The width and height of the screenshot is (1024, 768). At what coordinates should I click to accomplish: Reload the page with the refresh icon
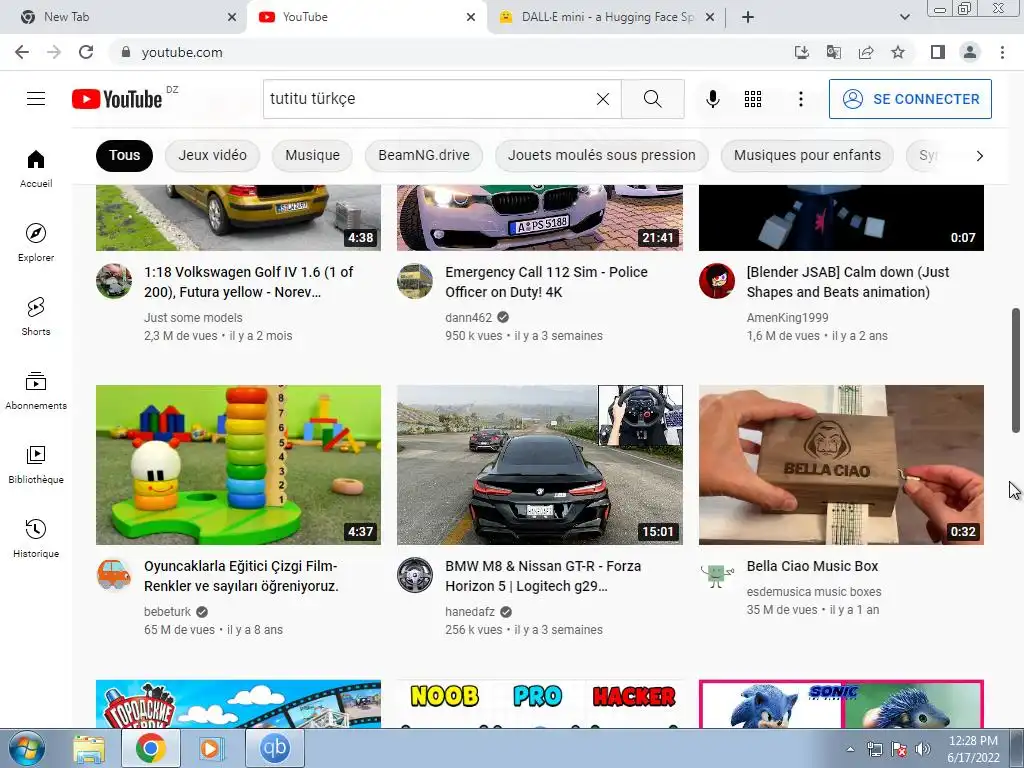86,52
